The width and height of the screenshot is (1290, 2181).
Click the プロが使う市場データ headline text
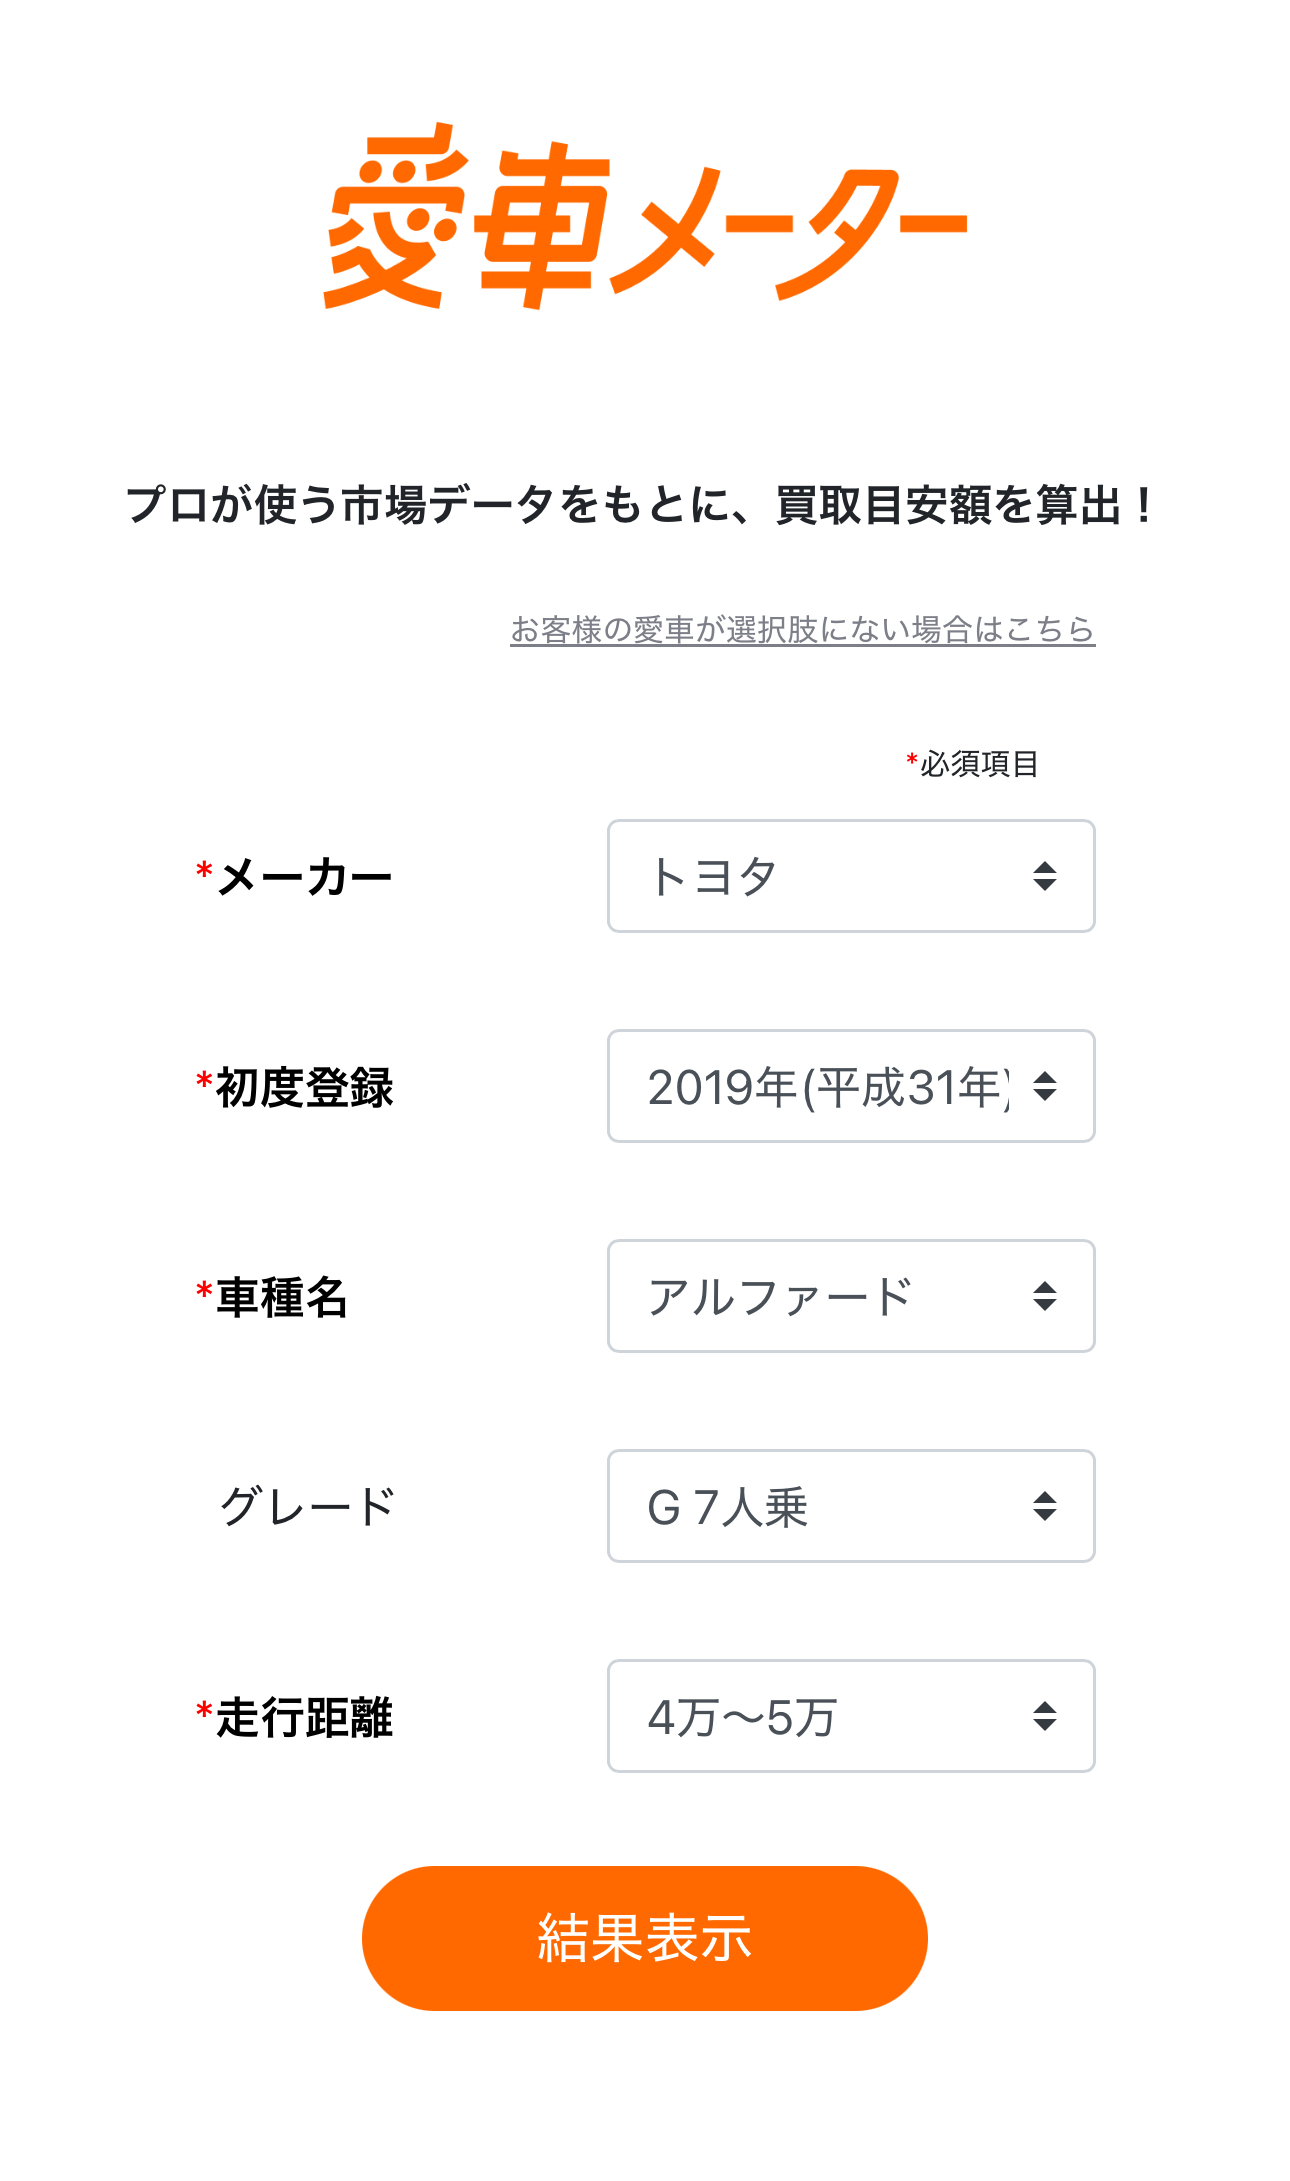pos(640,504)
